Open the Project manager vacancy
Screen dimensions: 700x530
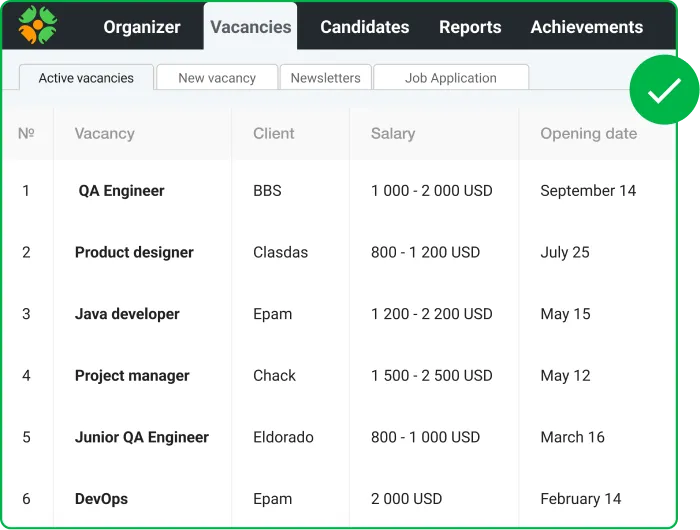(x=132, y=376)
